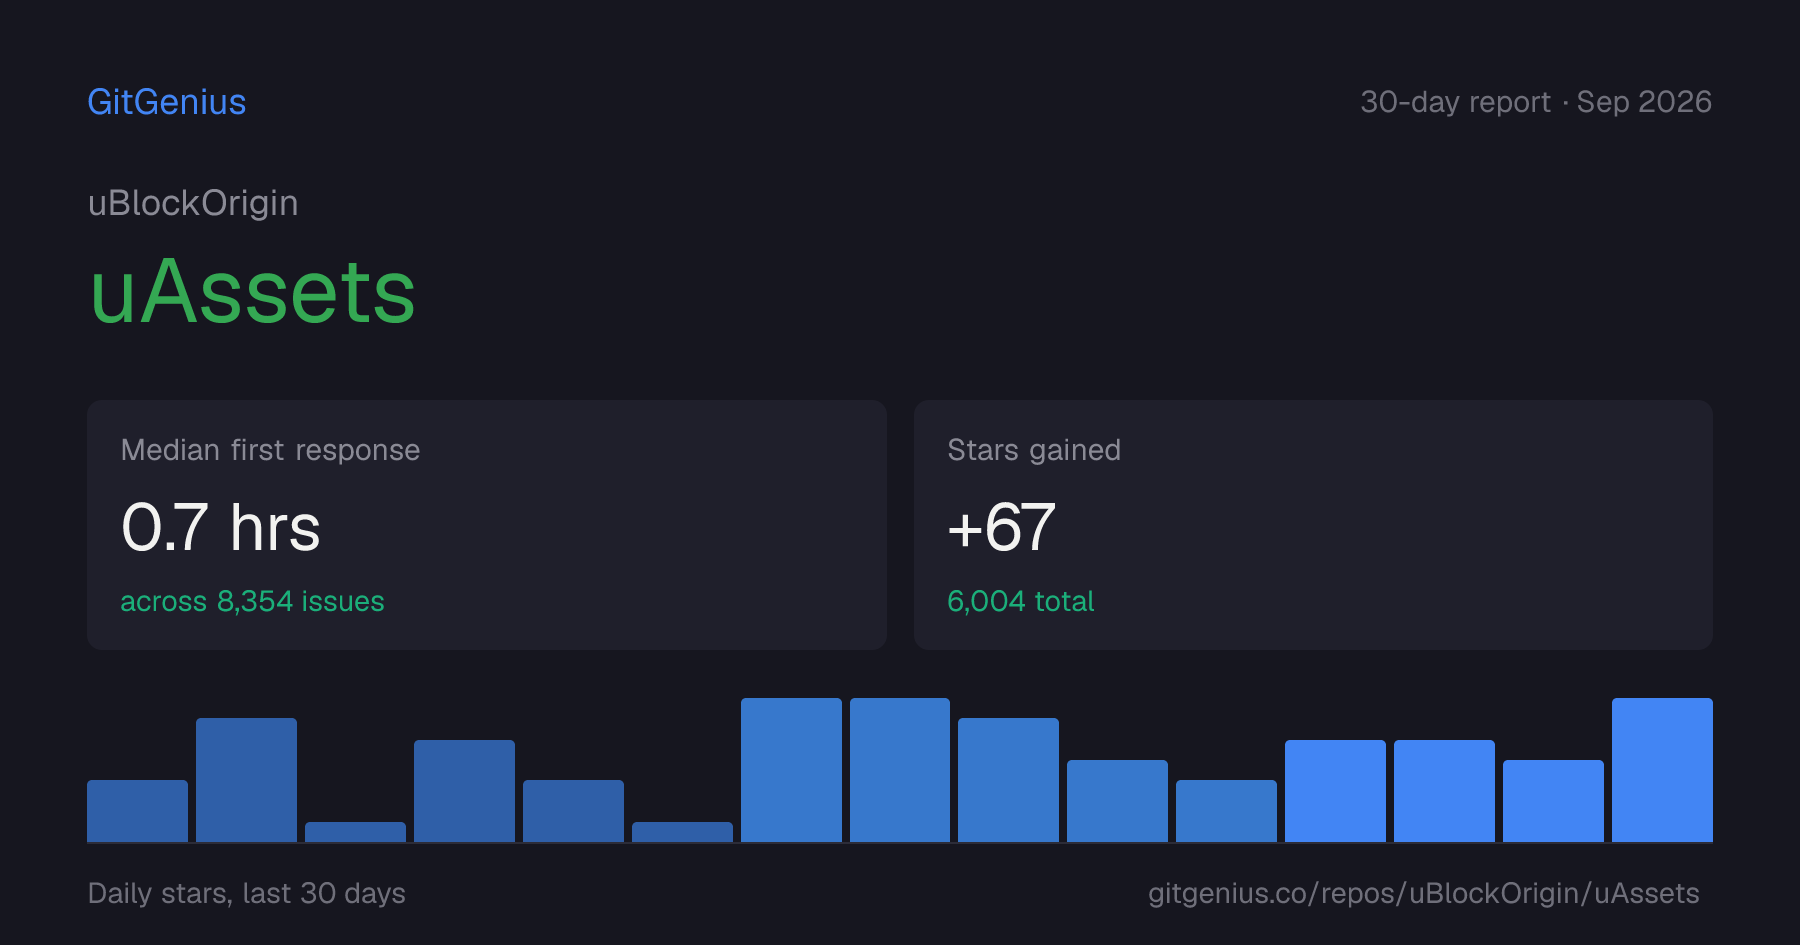Click the 30-day report Sep 2026 label

click(x=1536, y=102)
